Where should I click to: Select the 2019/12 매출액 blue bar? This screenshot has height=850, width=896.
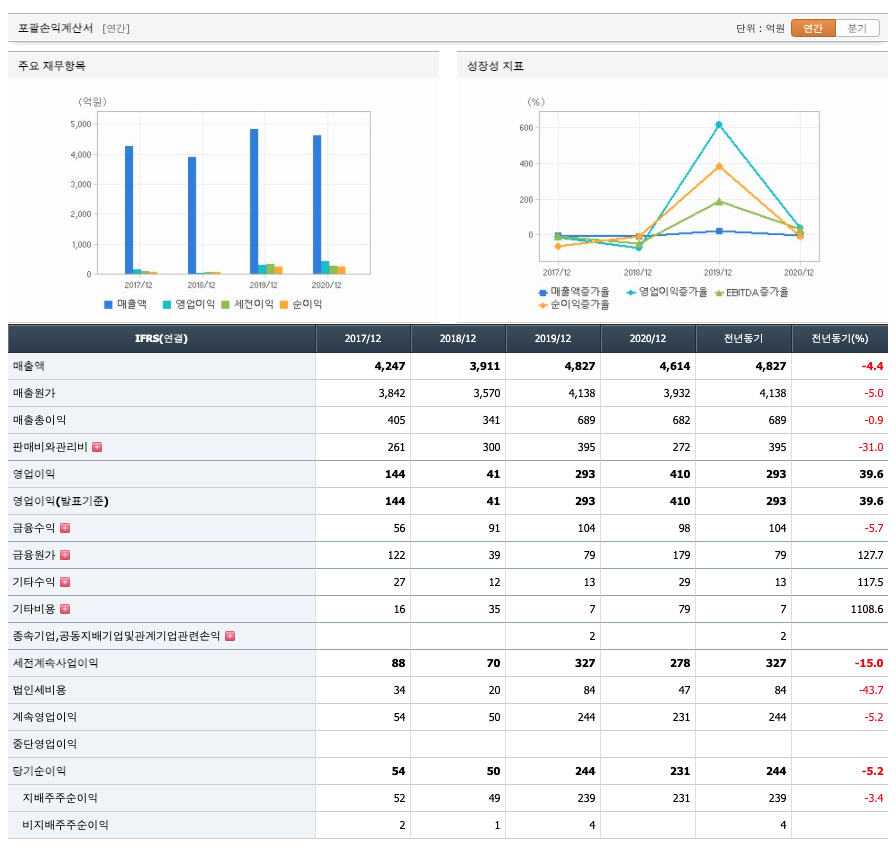[x=254, y=202]
